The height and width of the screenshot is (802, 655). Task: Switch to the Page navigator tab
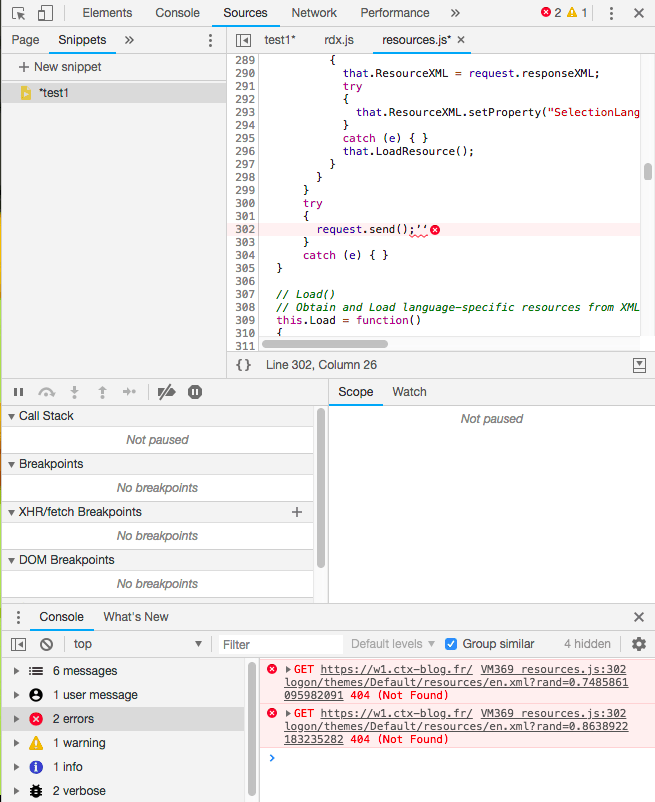[x=26, y=40]
